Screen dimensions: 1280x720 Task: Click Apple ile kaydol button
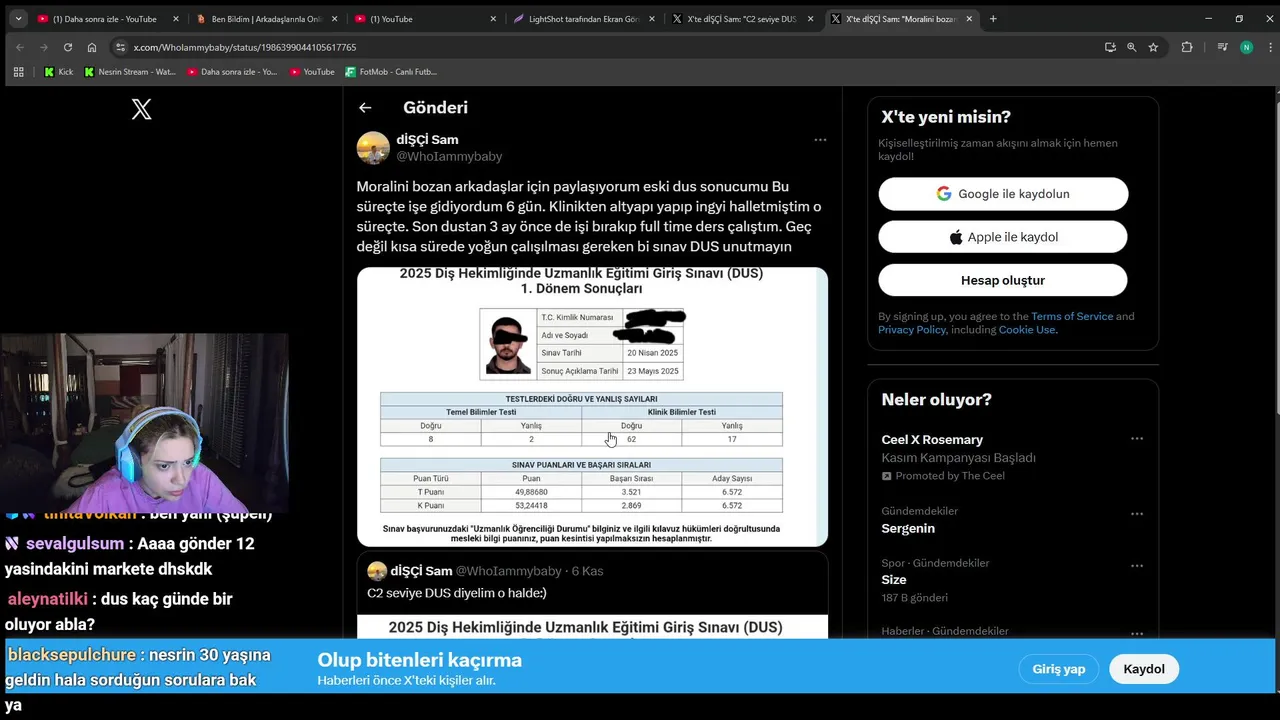(x=1003, y=237)
